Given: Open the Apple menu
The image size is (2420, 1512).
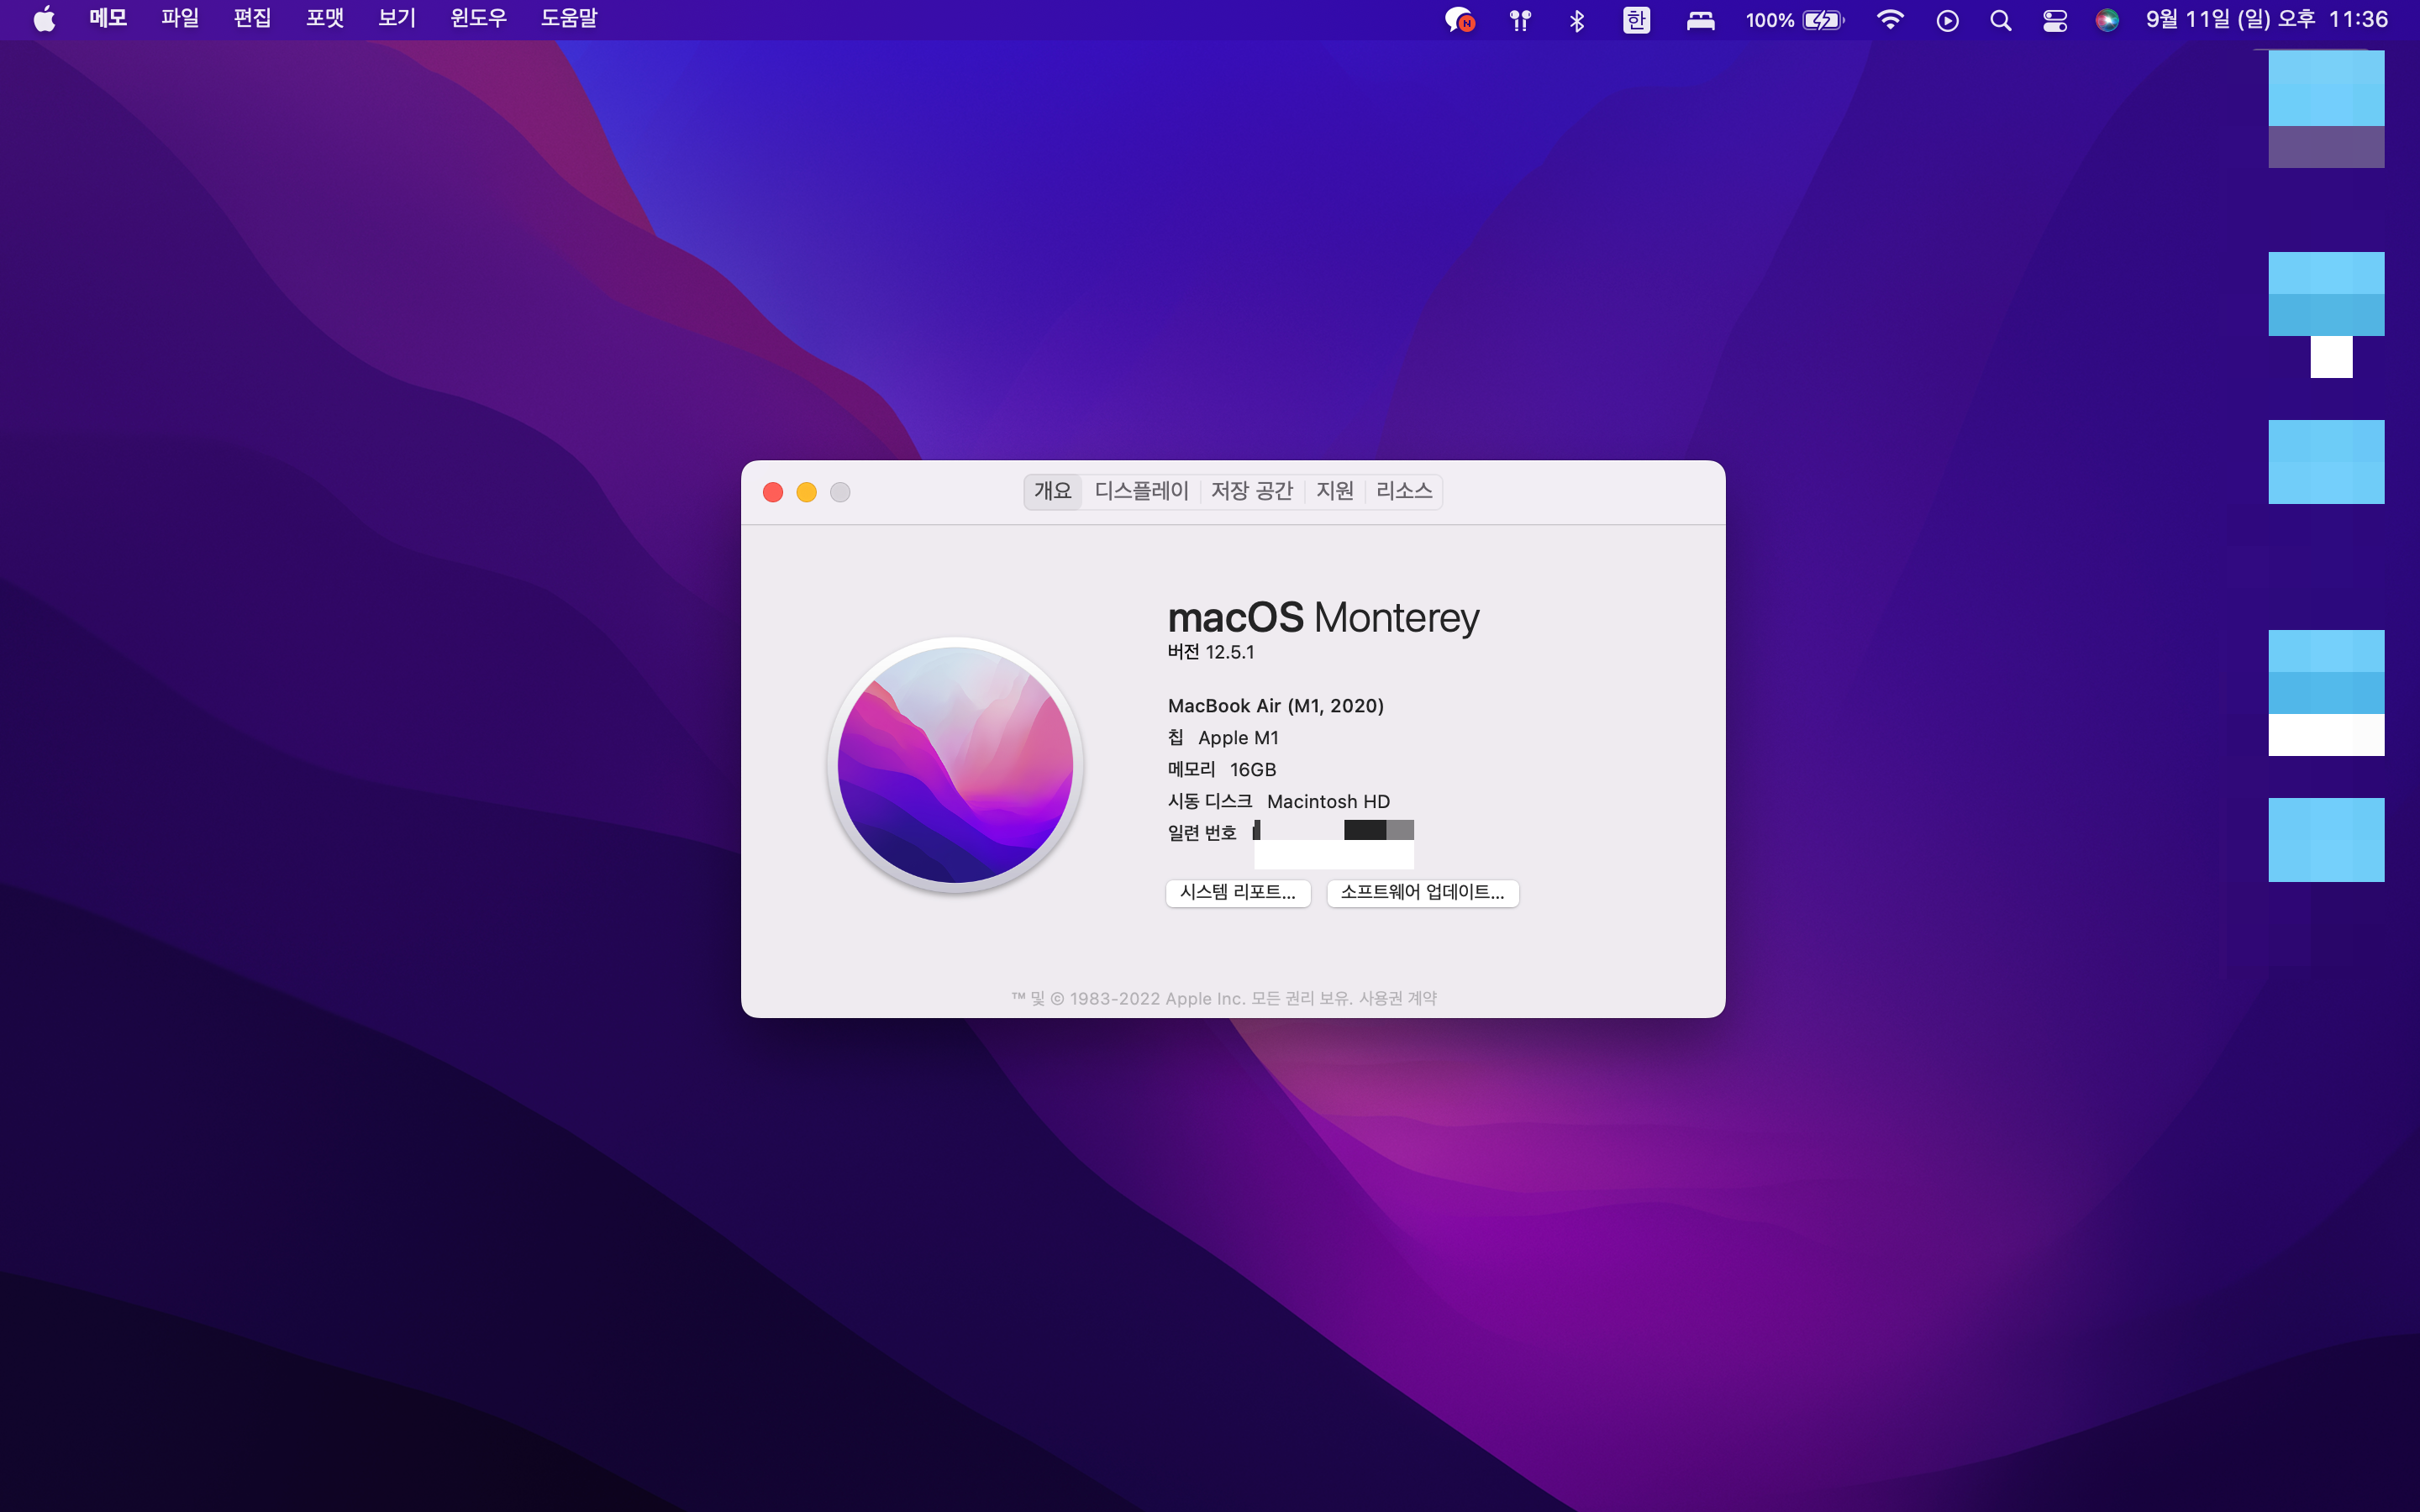Looking at the screenshot, I should click(45, 19).
